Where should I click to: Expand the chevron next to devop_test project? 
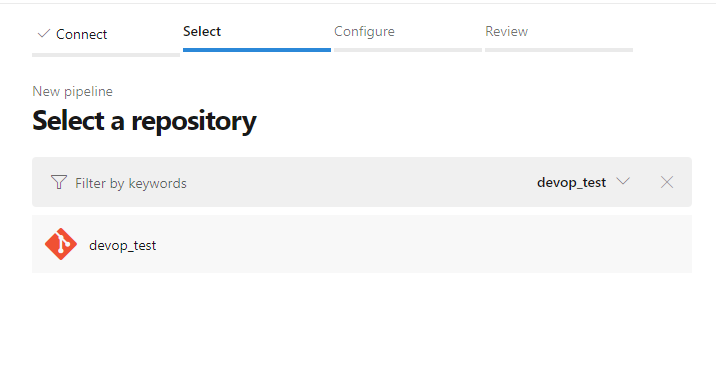[623, 181]
